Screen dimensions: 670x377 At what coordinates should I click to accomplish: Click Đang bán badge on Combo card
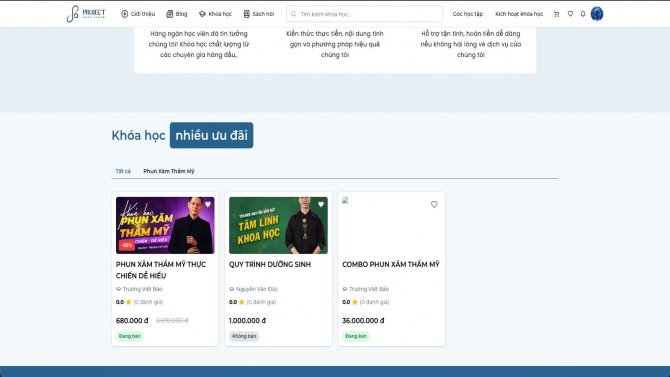coord(356,336)
